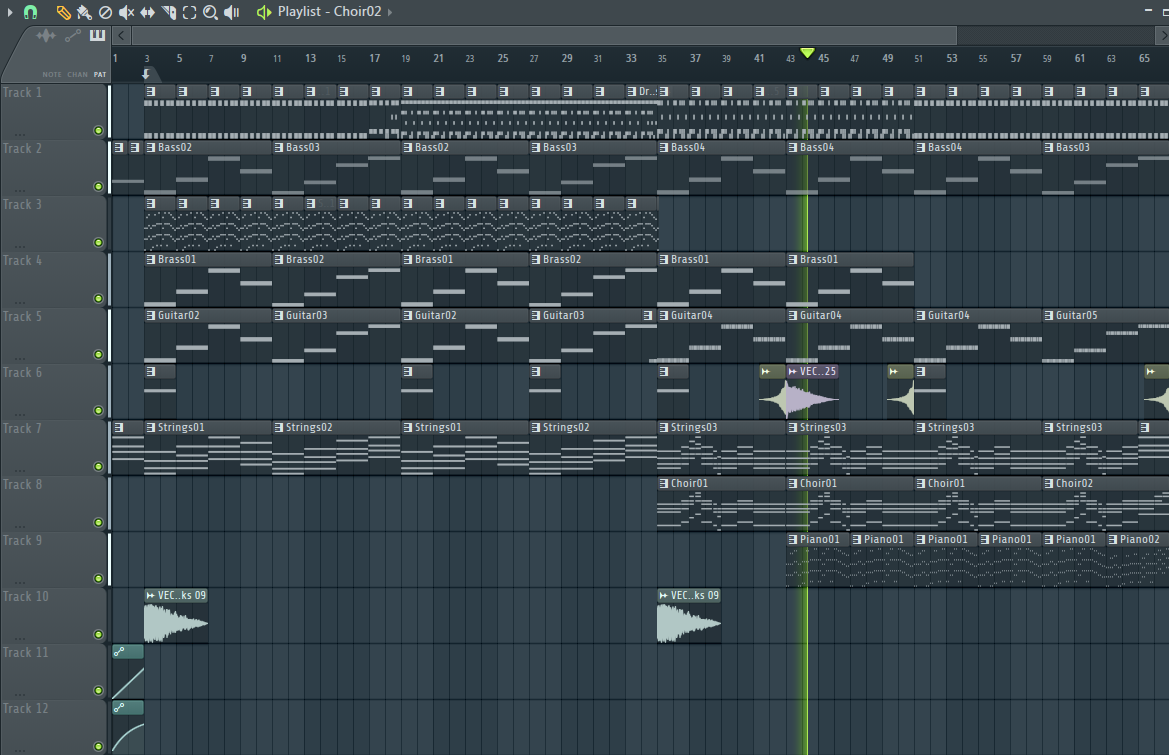1169x755 pixels.
Task: Show patterns with the piano keys icon
Action: click(97, 35)
